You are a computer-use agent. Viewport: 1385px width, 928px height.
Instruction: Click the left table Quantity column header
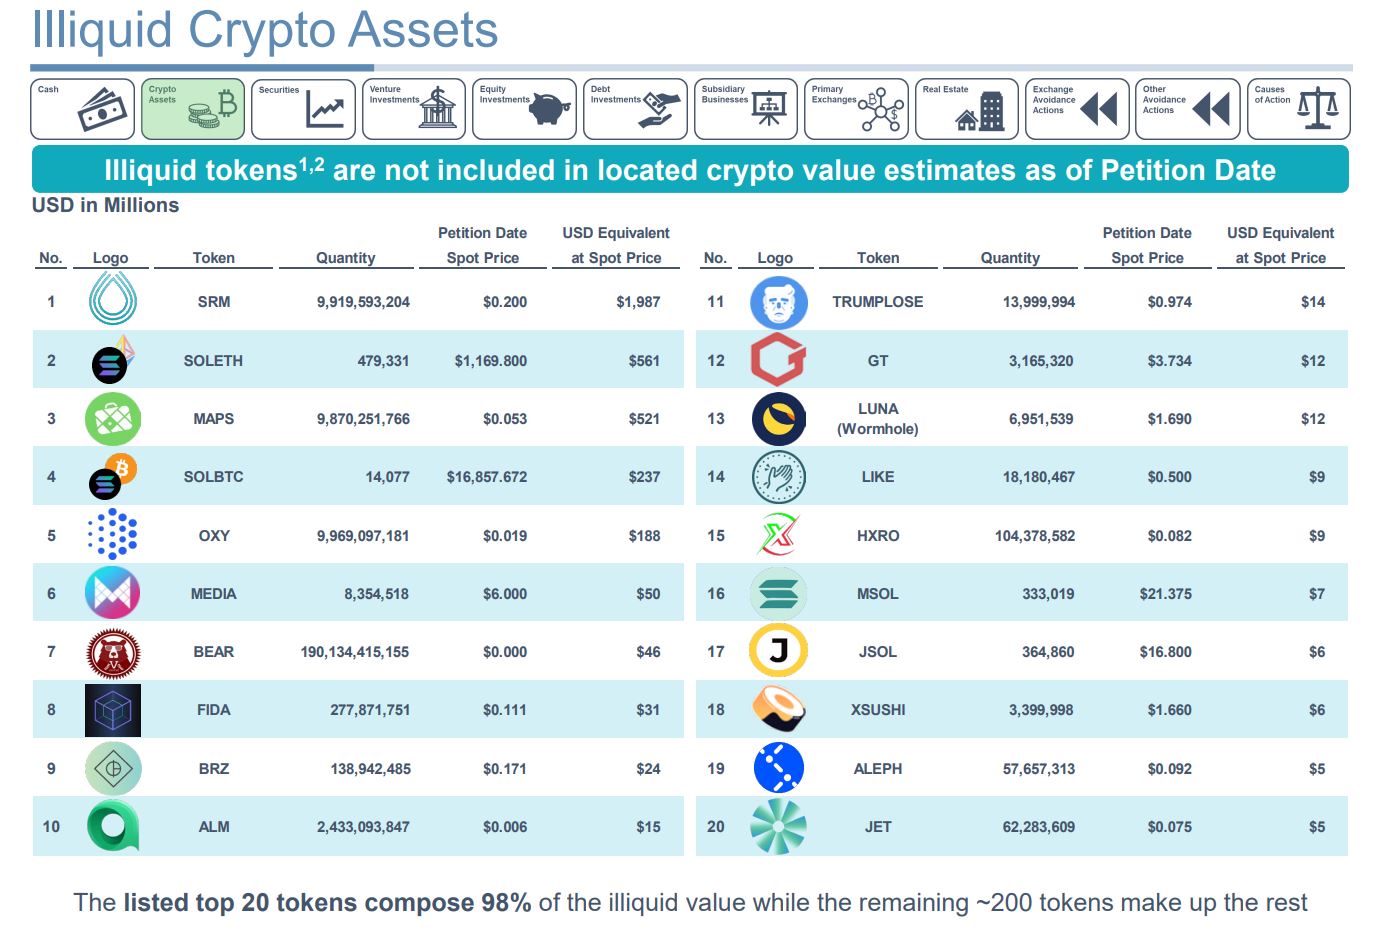346,258
